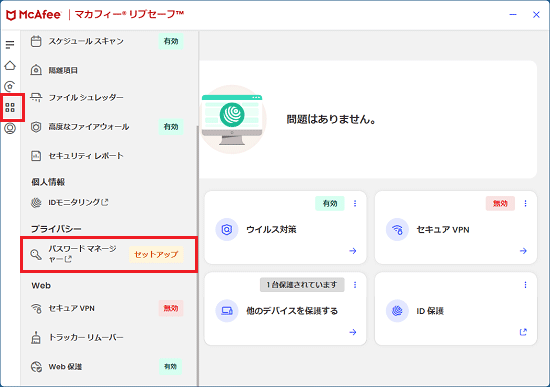This screenshot has width=550, height=387.
Task: Minimize the McAfee window
Action: [x=513, y=15]
